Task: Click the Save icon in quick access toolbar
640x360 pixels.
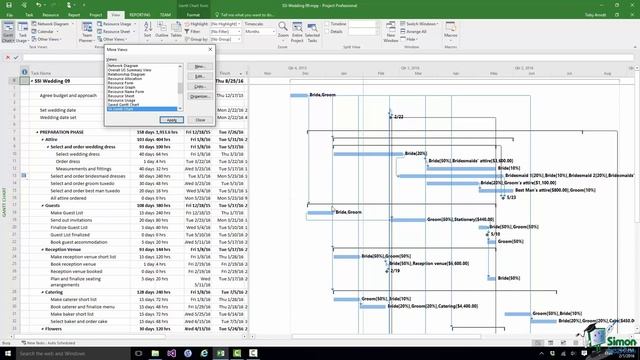Action: click(9, 5)
